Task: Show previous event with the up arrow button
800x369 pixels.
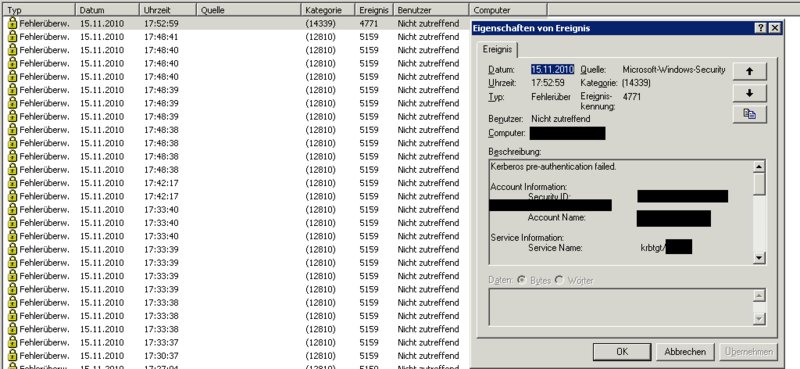Action: [749, 71]
